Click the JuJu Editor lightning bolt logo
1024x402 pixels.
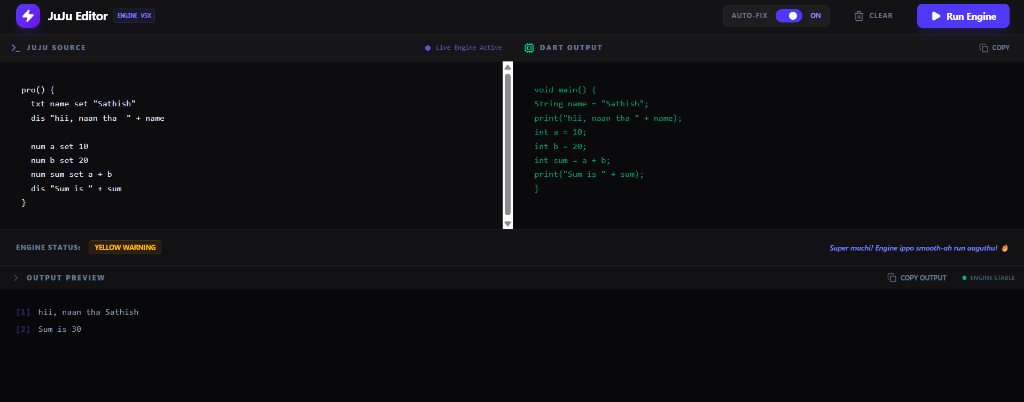[x=28, y=16]
